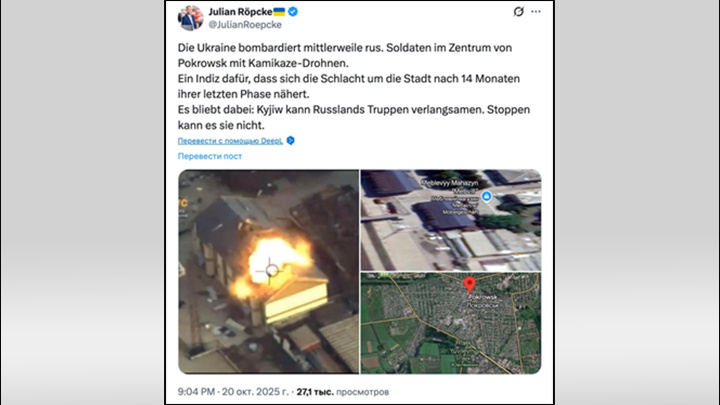The height and width of the screenshot is (405, 720).
Task: Open the three-dot more options menu
Action: [x=536, y=11]
